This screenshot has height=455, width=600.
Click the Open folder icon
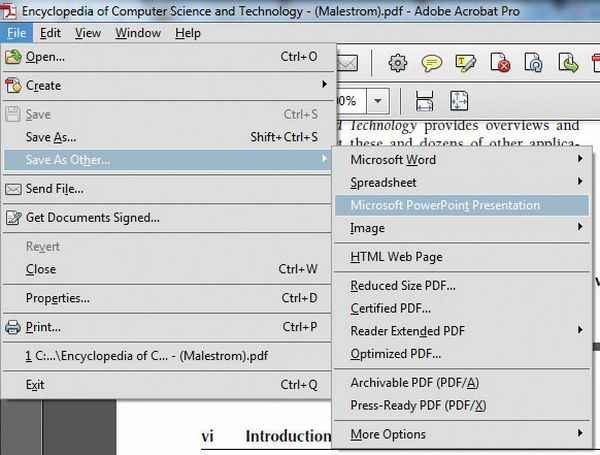pyautogui.click(x=13, y=57)
